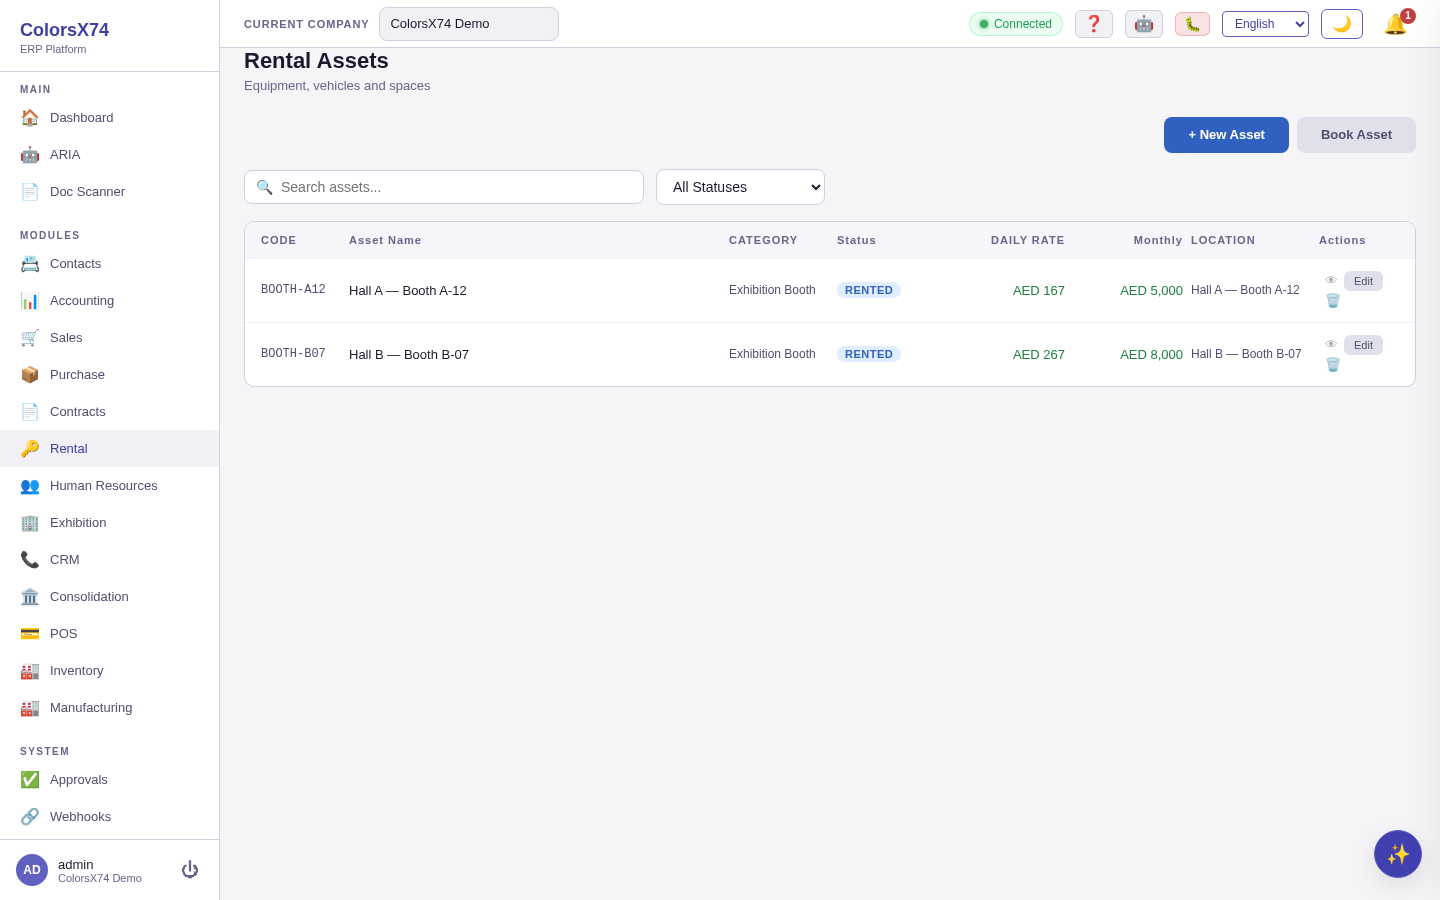The image size is (1440, 900).
Task: Select the Inventory menu item
Action: tap(110, 670)
